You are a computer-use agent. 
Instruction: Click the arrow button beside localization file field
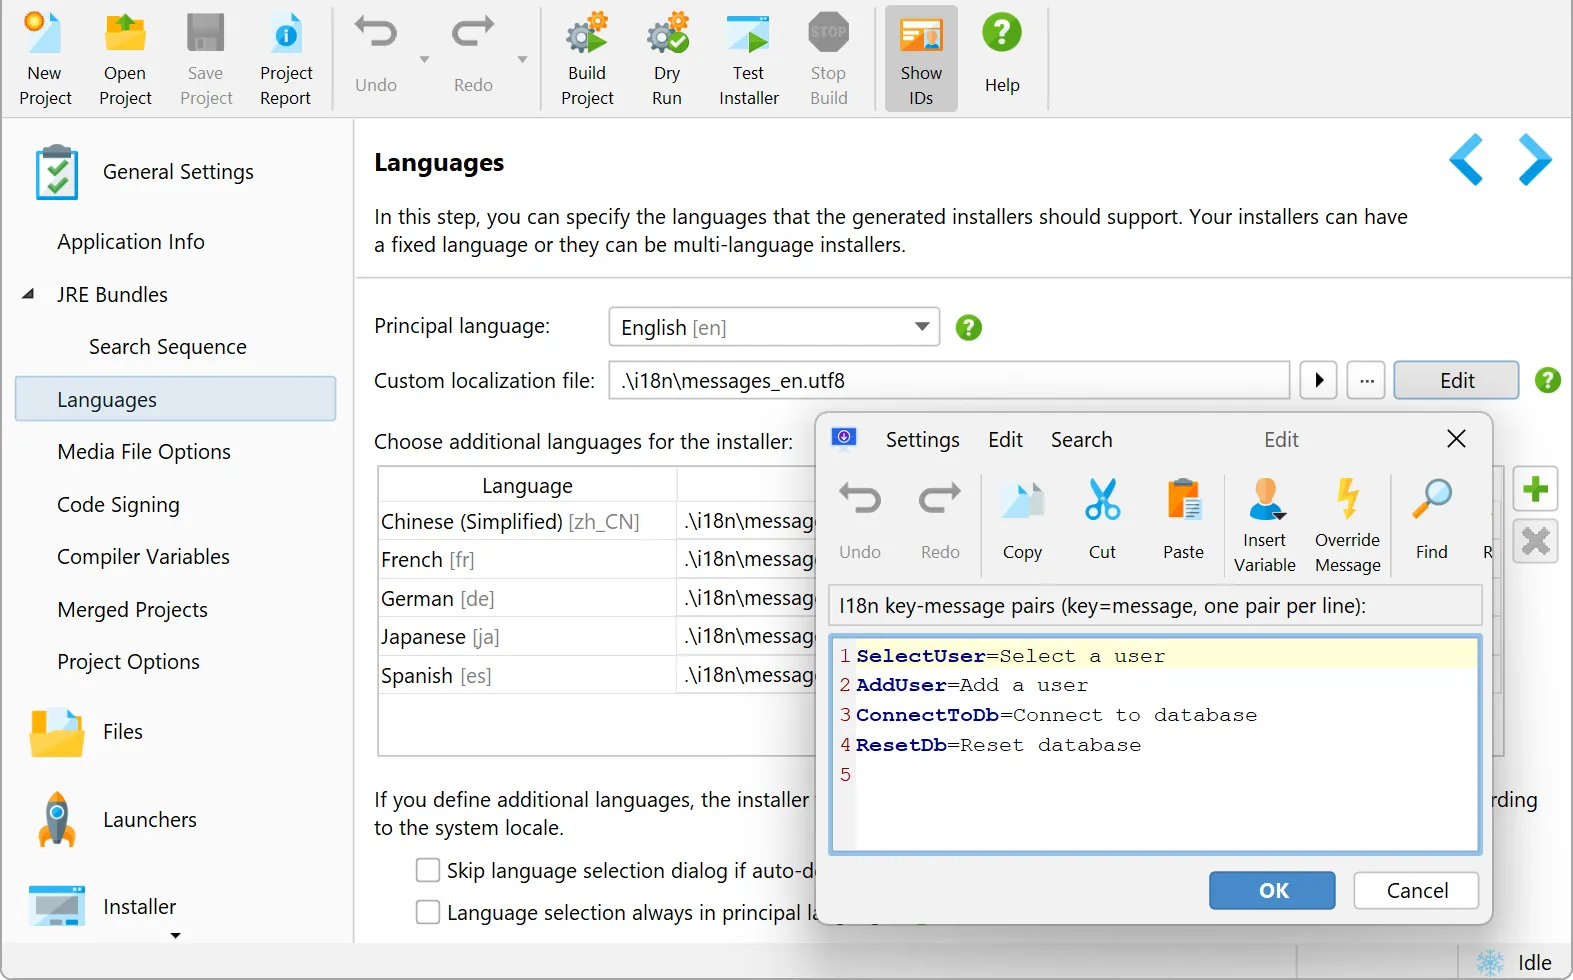(1318, 380)
